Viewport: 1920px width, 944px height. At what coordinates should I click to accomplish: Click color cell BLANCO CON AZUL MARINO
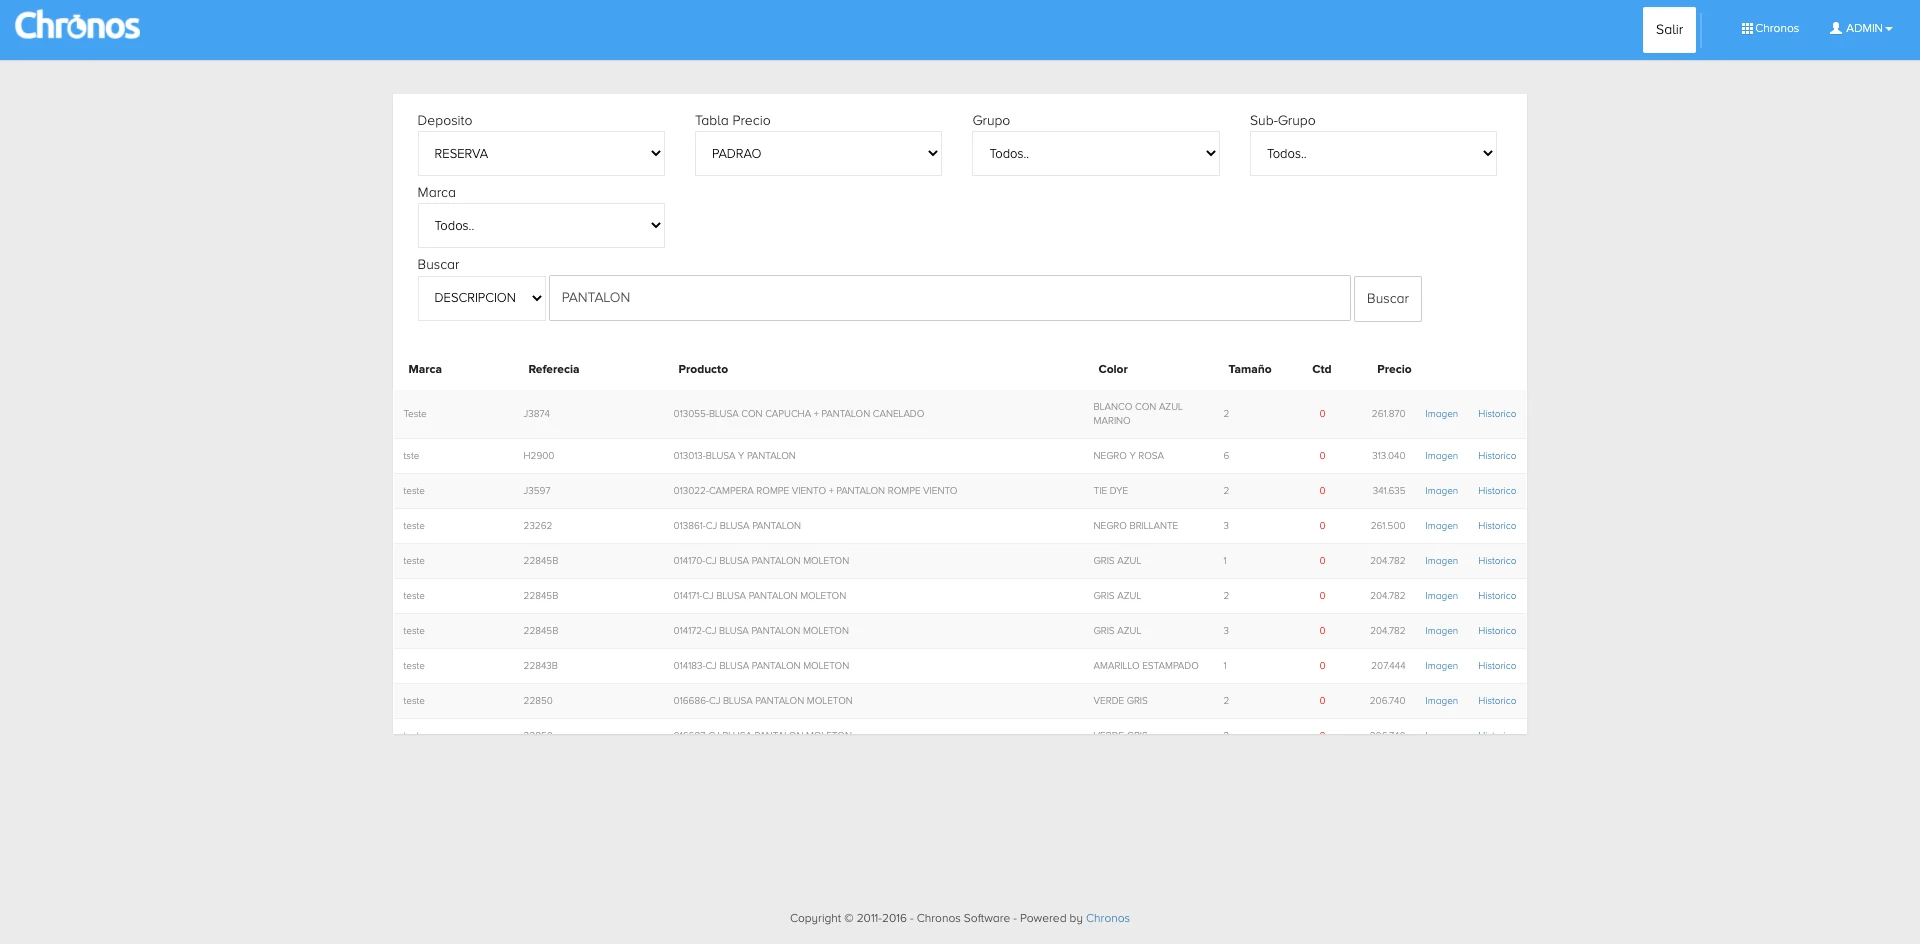tap(1138, 414)
